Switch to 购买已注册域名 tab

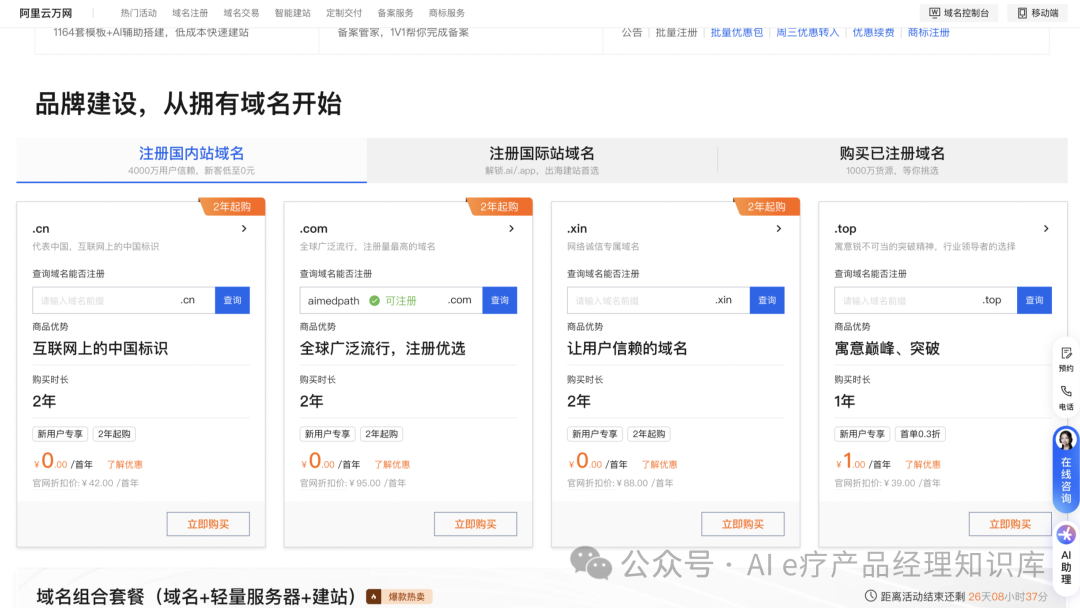tap(892, 160)
